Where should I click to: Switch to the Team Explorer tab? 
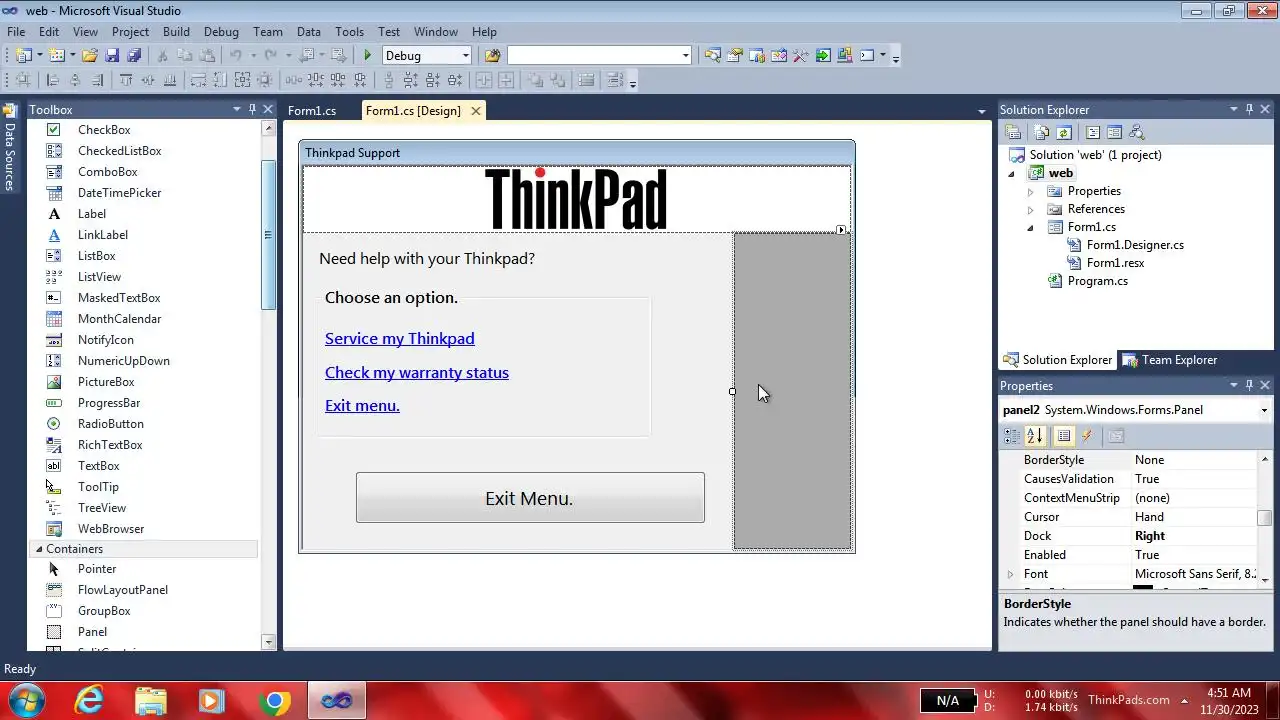1170,360
